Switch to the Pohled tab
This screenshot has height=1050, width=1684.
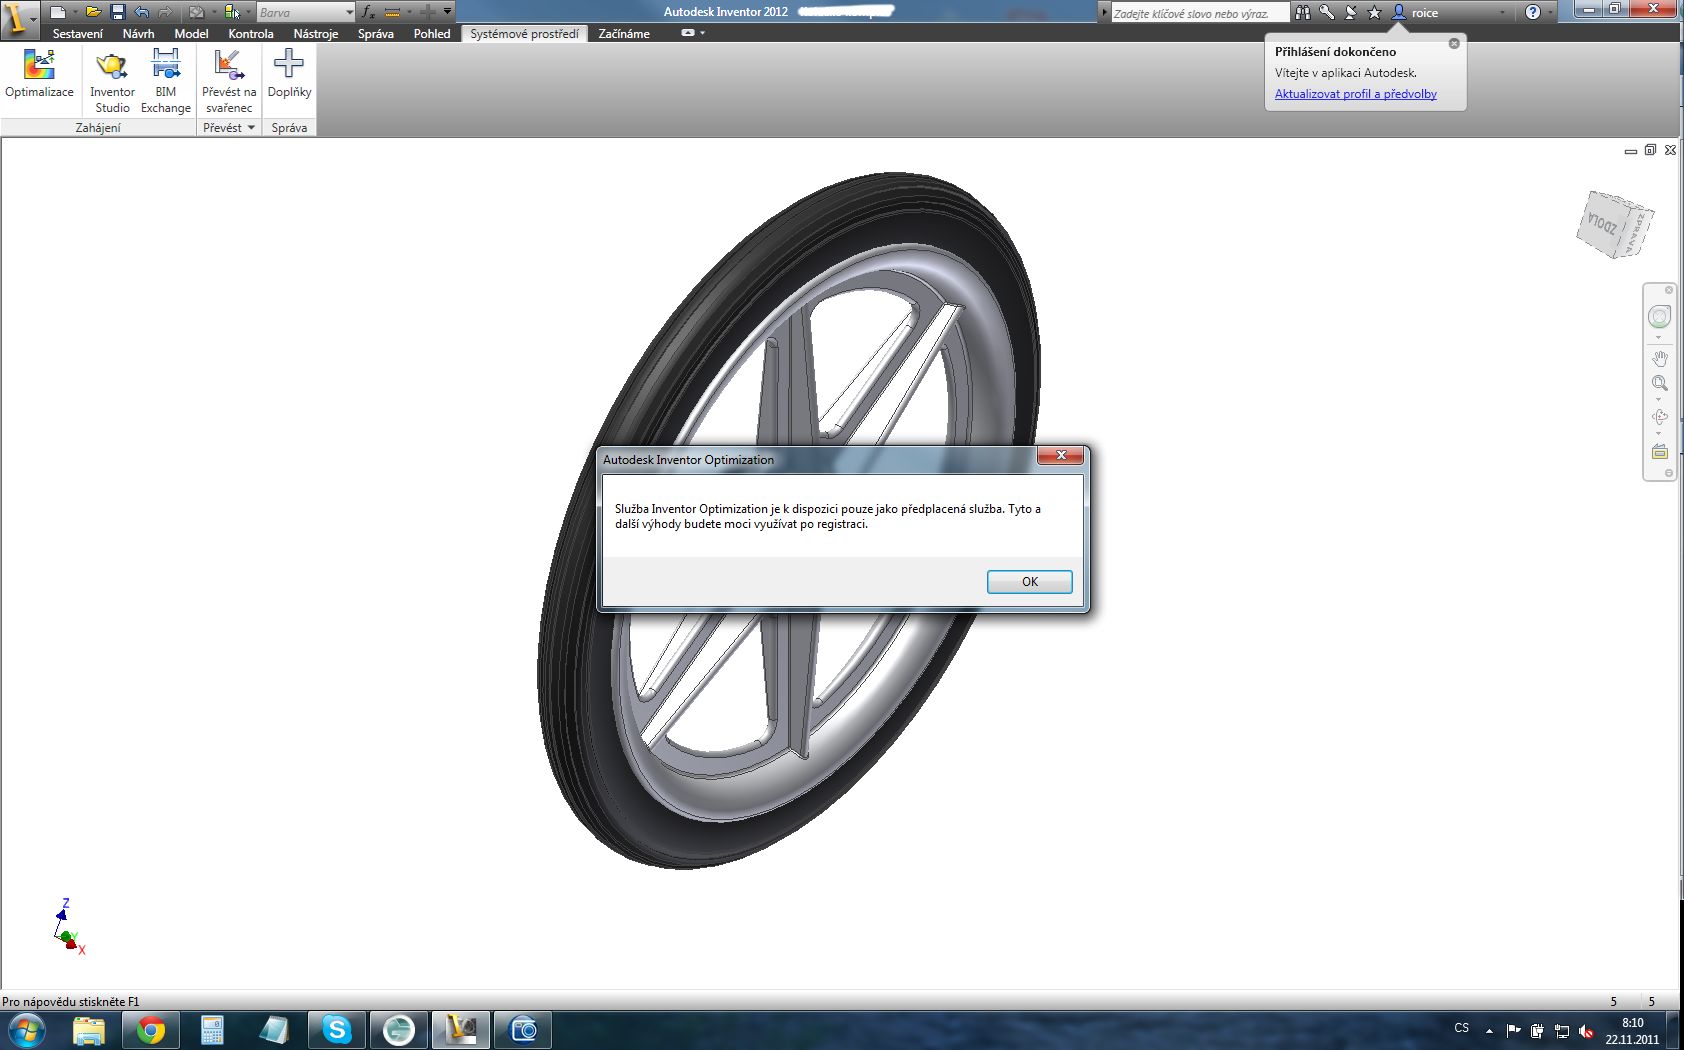tap(432, 33)
